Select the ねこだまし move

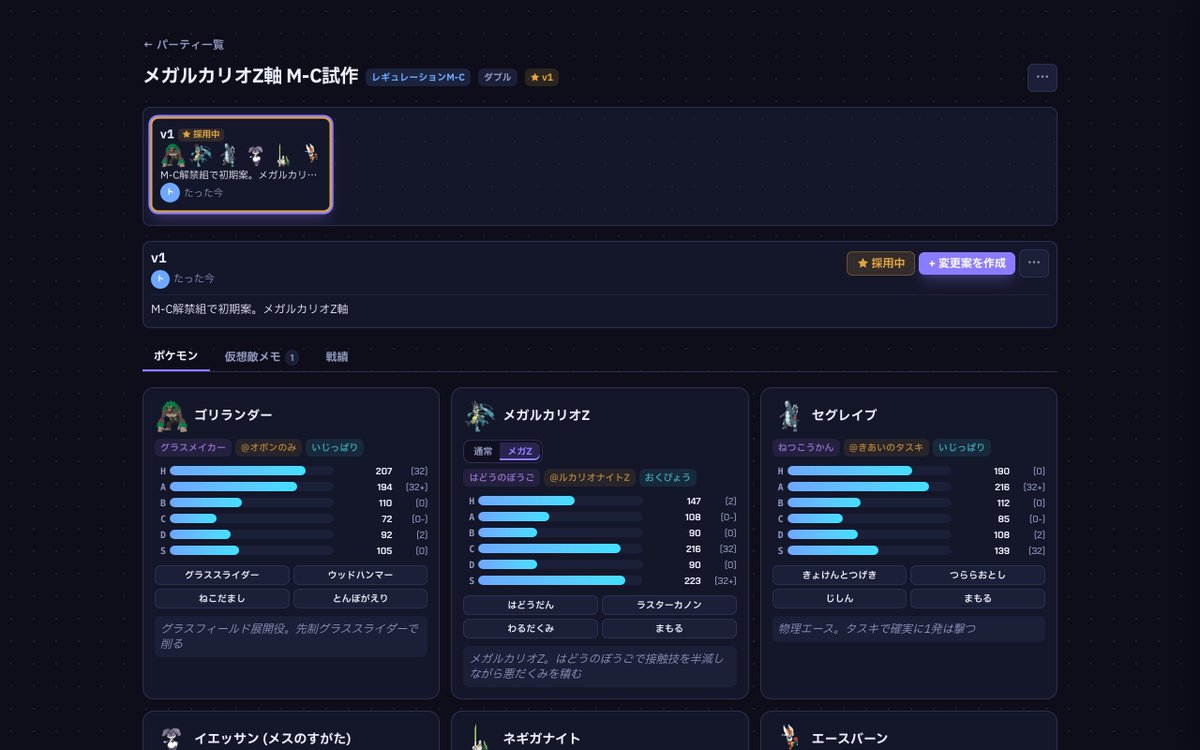click(222, 598)
